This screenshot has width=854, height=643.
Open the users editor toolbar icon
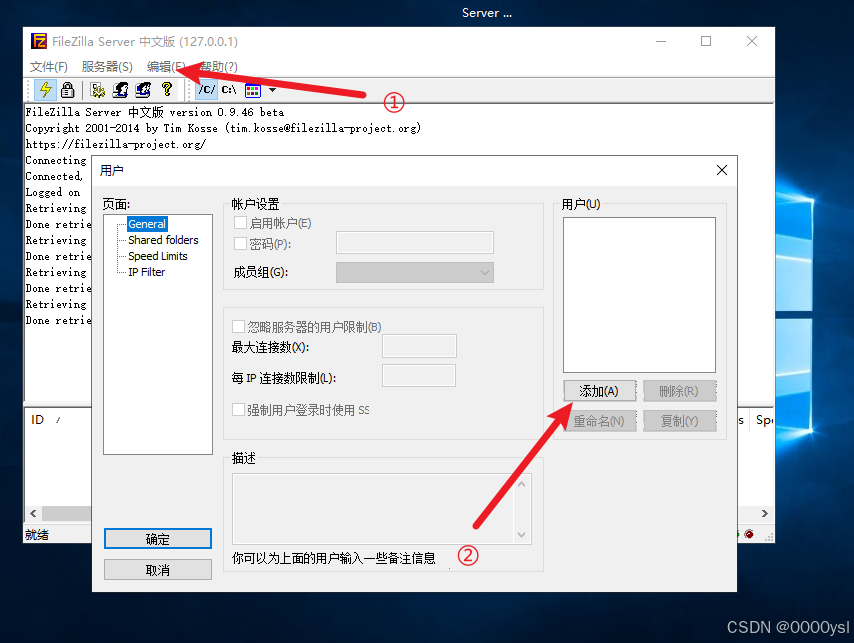pos(120,90)
